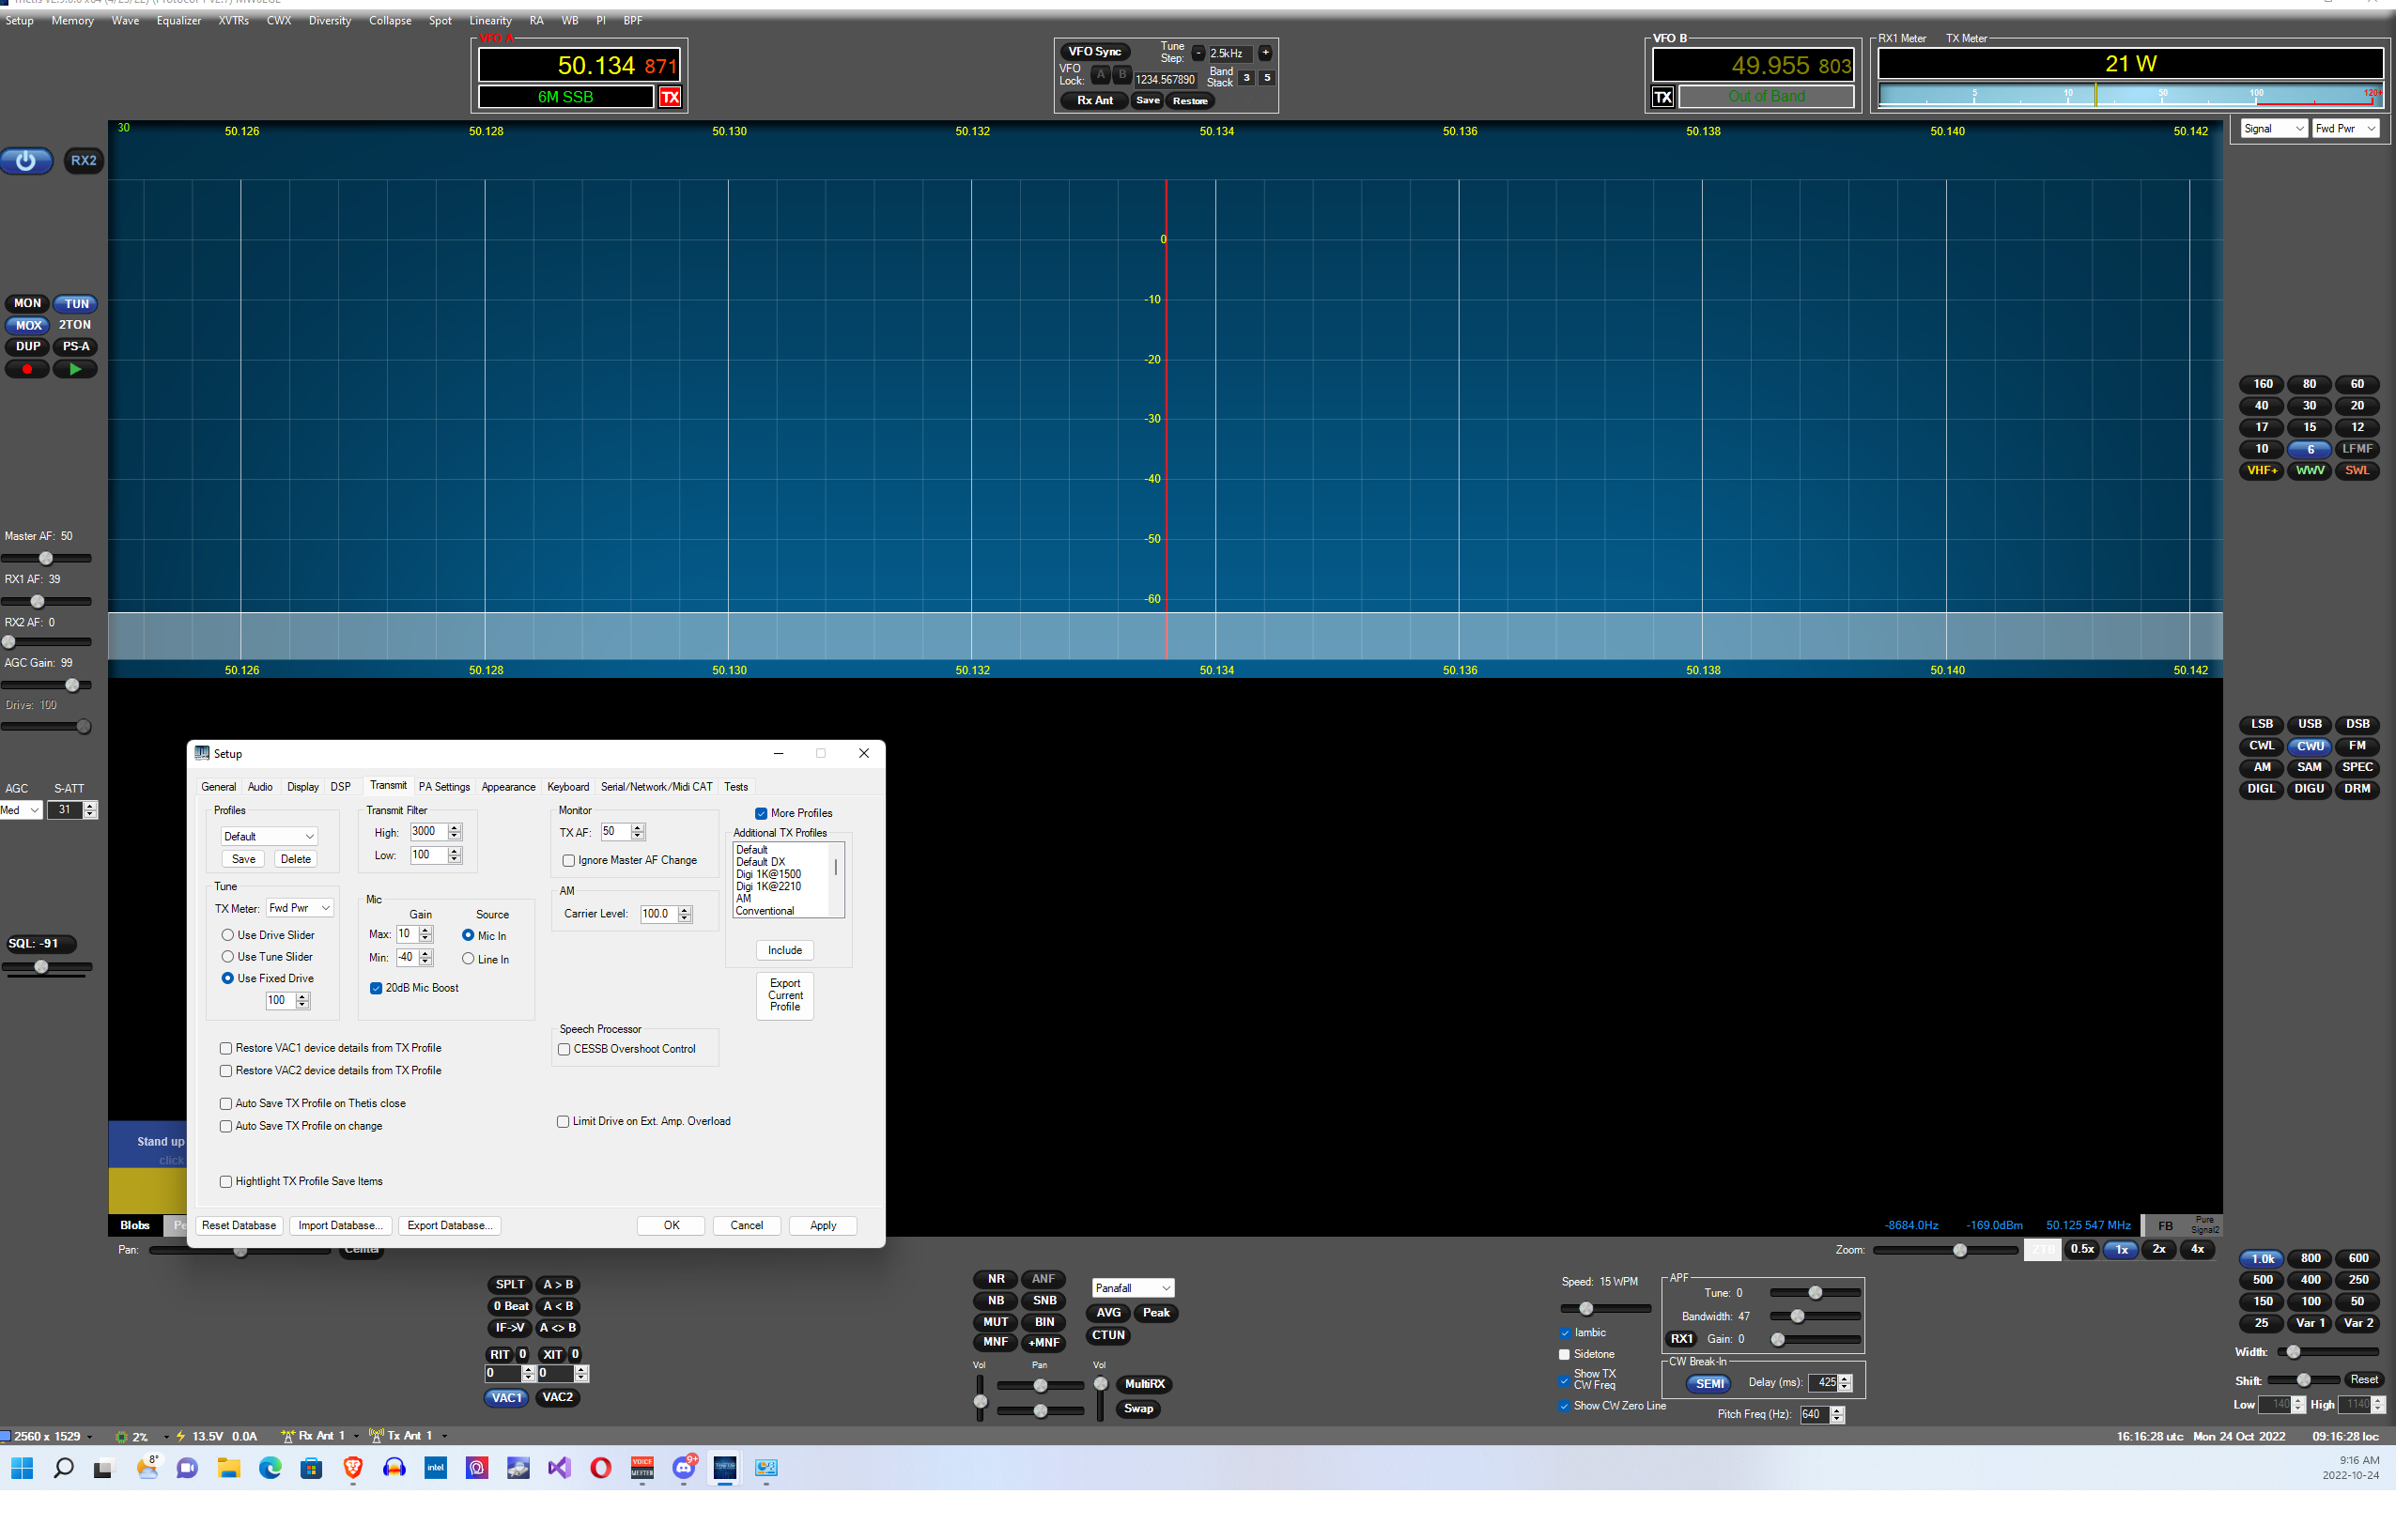Screen dimensions: 2396x1540
Task: Open Discord from the taskbar
Action: [684, 1468]
